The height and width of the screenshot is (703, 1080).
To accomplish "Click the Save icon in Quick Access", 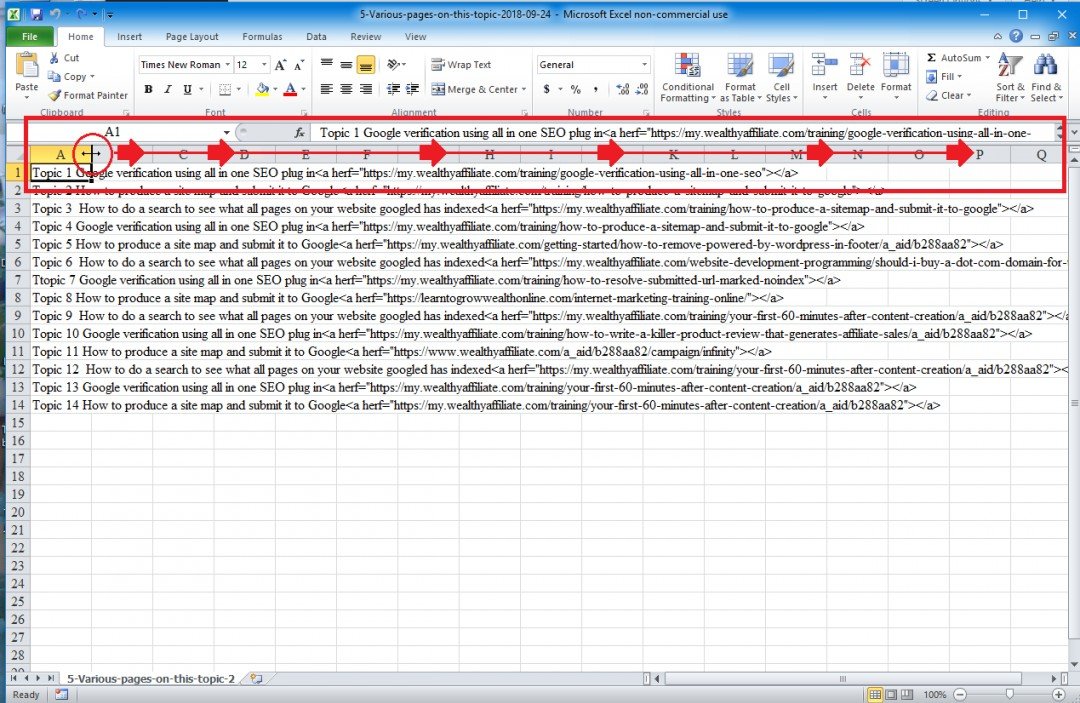I will point(36,14).
